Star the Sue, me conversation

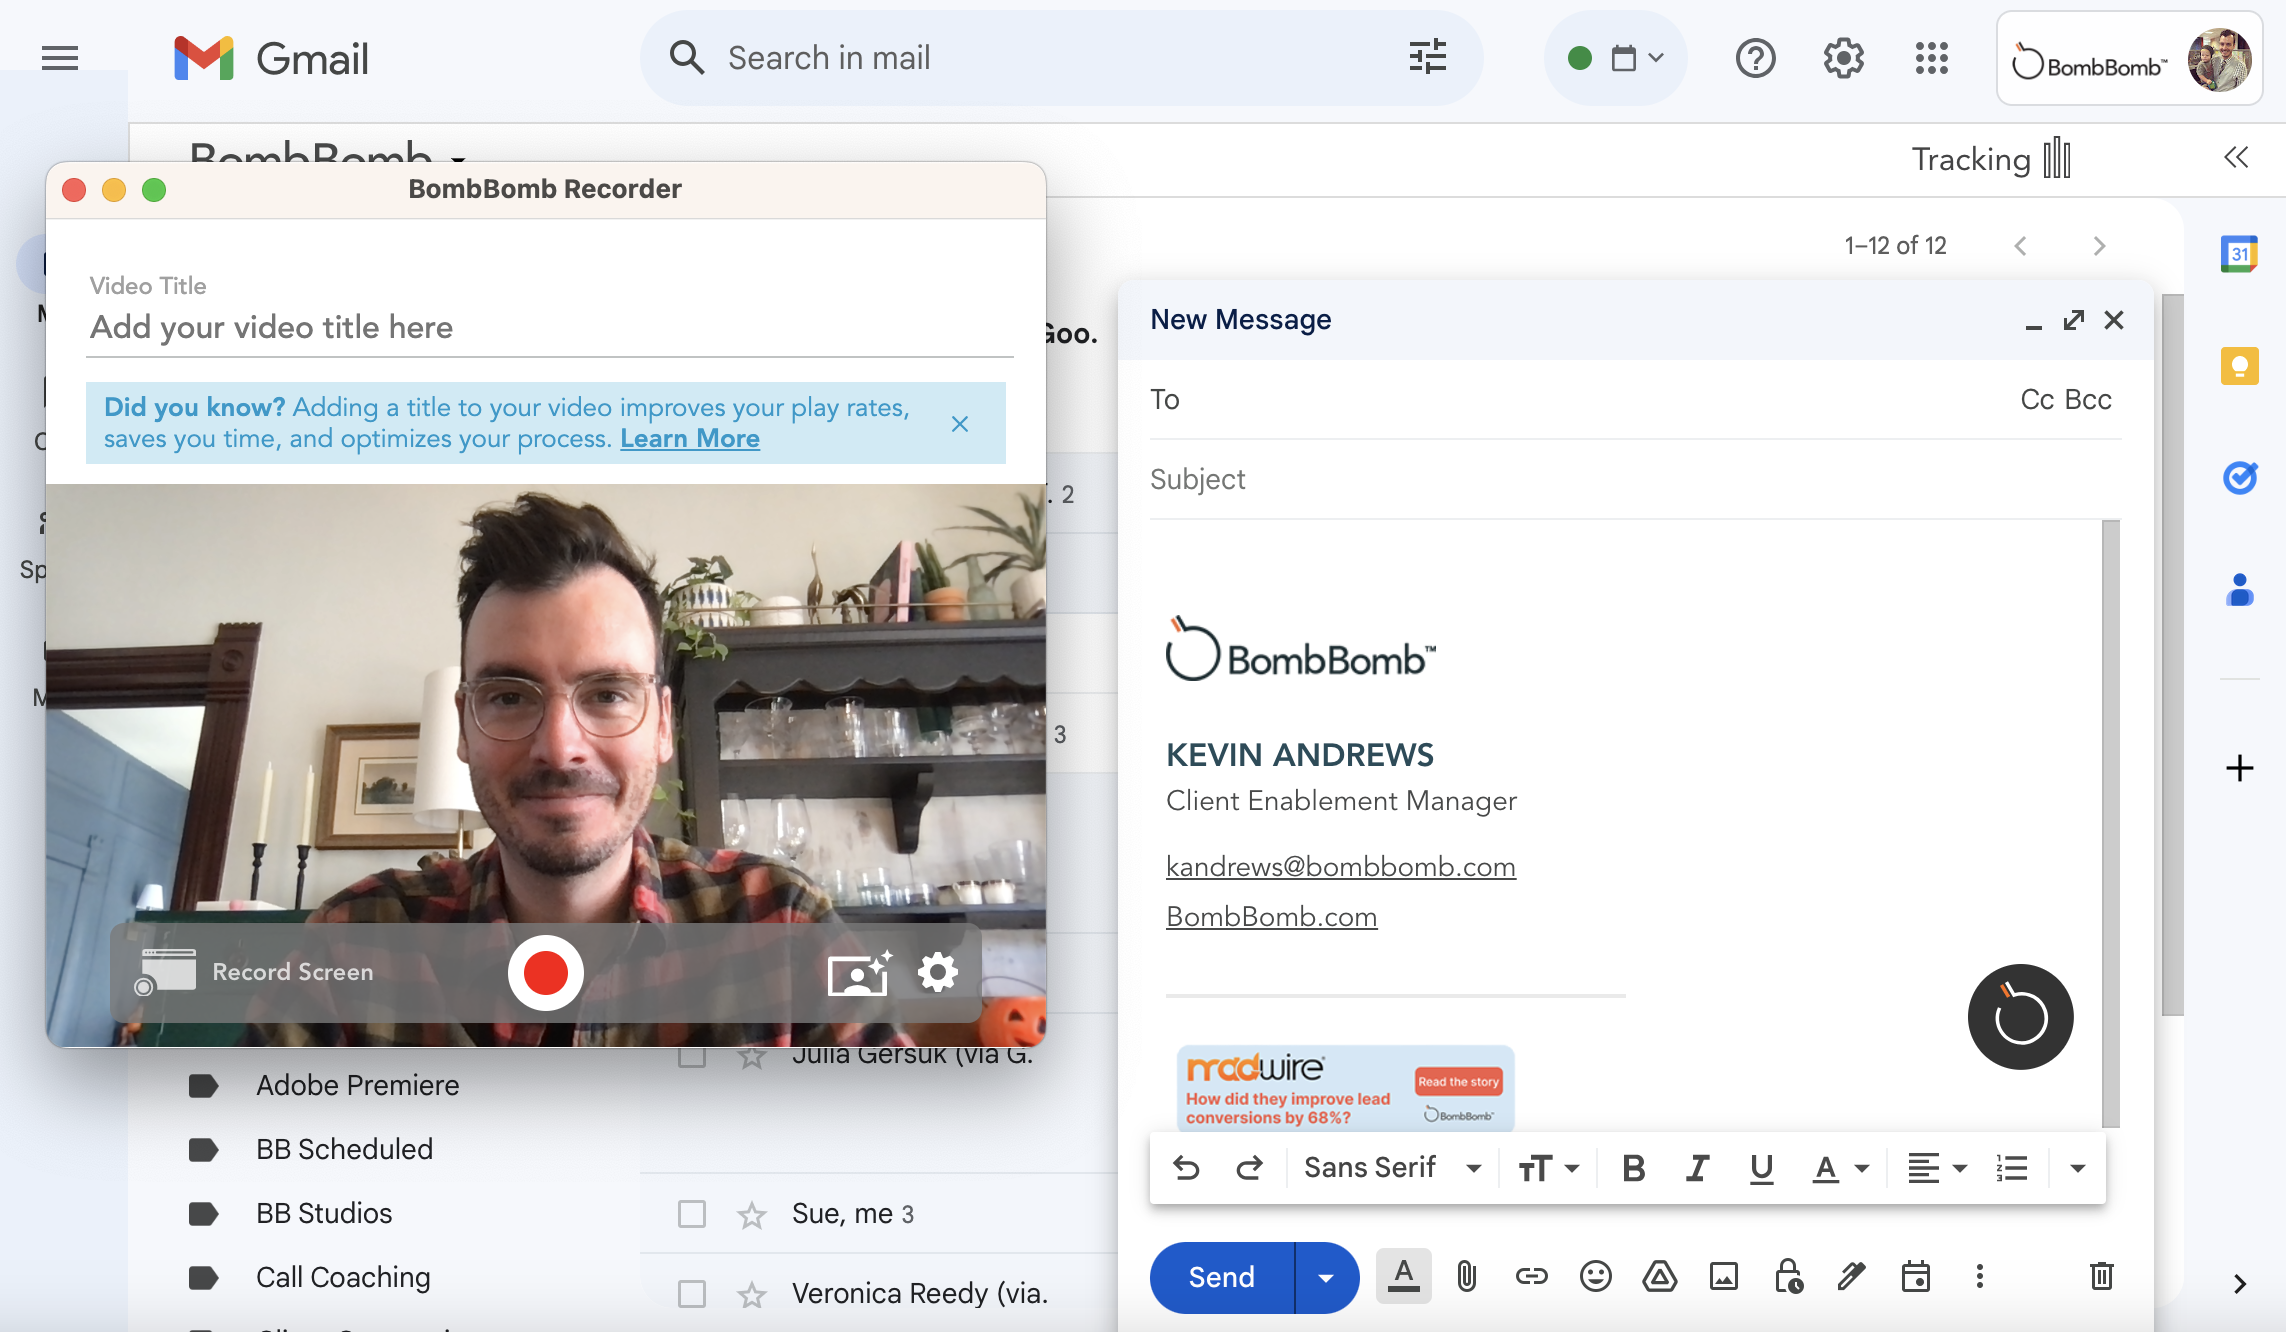coord(751,1215)
